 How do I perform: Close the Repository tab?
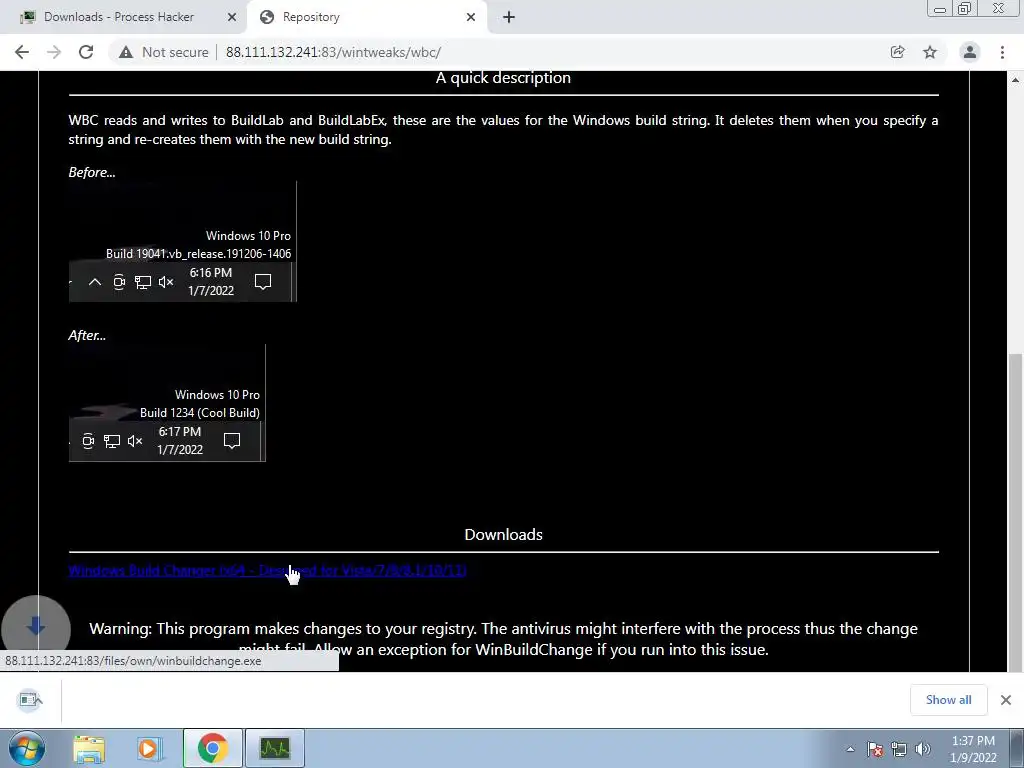tap(470, 17)
